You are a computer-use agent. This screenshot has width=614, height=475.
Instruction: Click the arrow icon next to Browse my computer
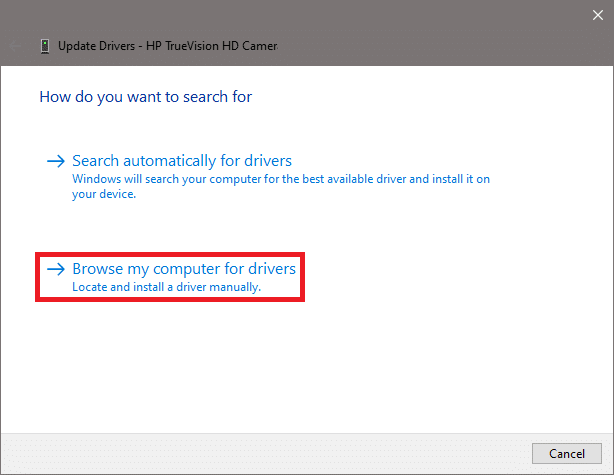(x=56, y=269)
